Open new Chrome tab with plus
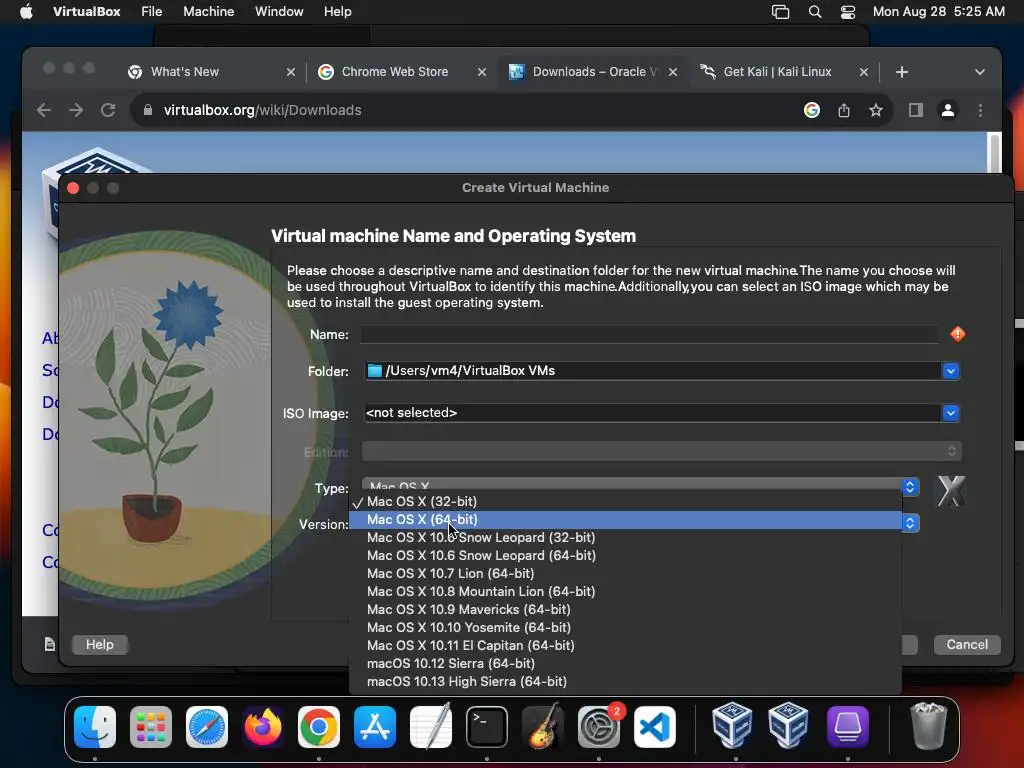This screenshot has width=1024, height=768. click(902, 72)
